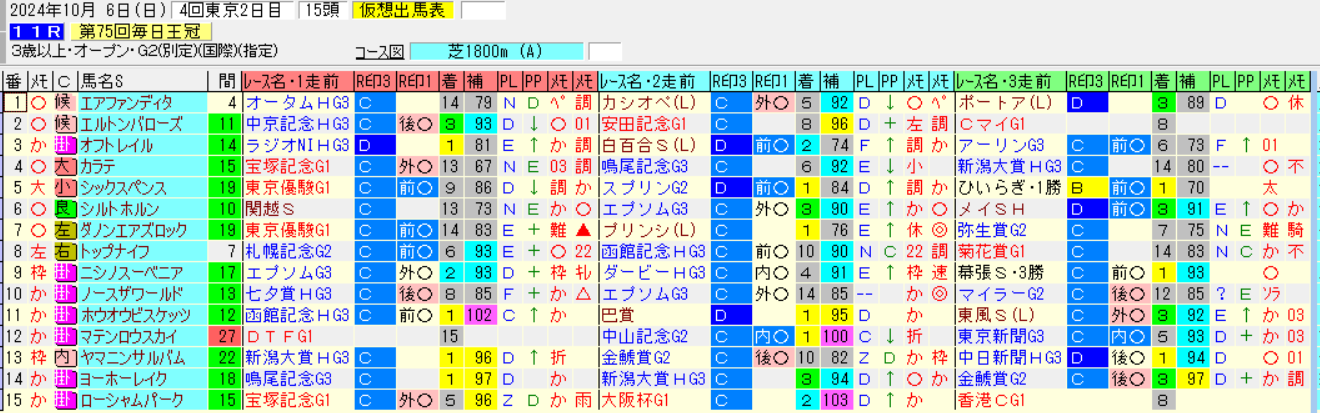Viewport: 1320px width, 413px height.
Task: Click the 番 column header
Action: pos(14,82)
